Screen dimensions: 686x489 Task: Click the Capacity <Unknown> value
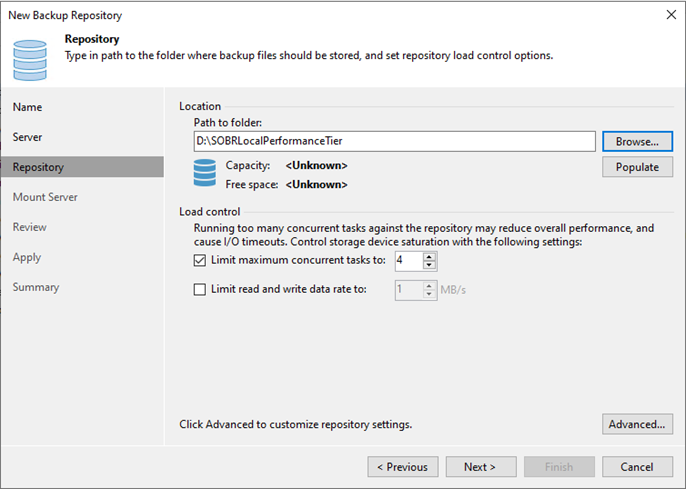316,166
